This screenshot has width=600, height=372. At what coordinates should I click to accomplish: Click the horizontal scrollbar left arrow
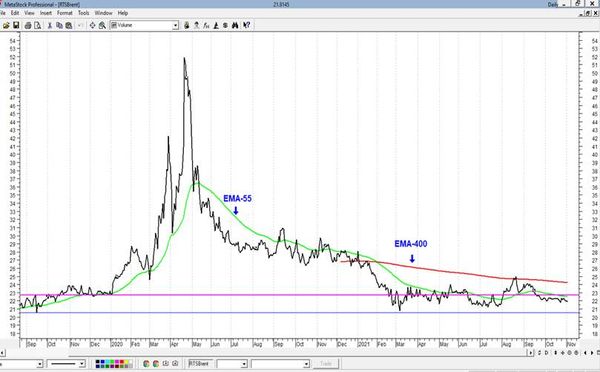tap(2, 352)
